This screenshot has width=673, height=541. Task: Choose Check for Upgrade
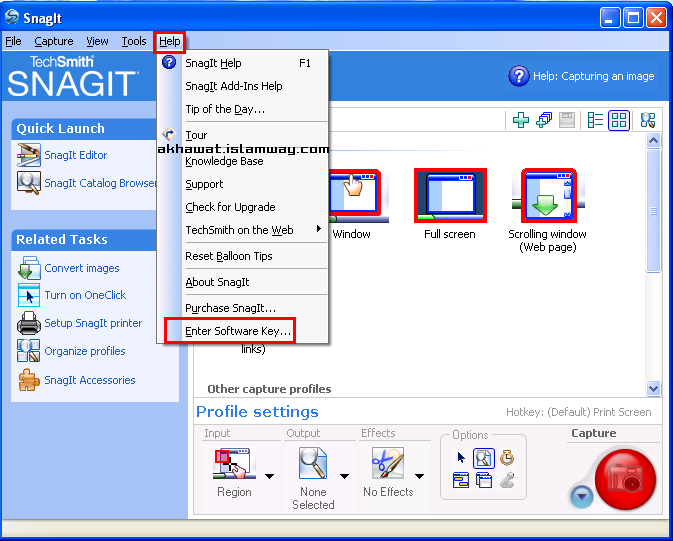point(243,207)
